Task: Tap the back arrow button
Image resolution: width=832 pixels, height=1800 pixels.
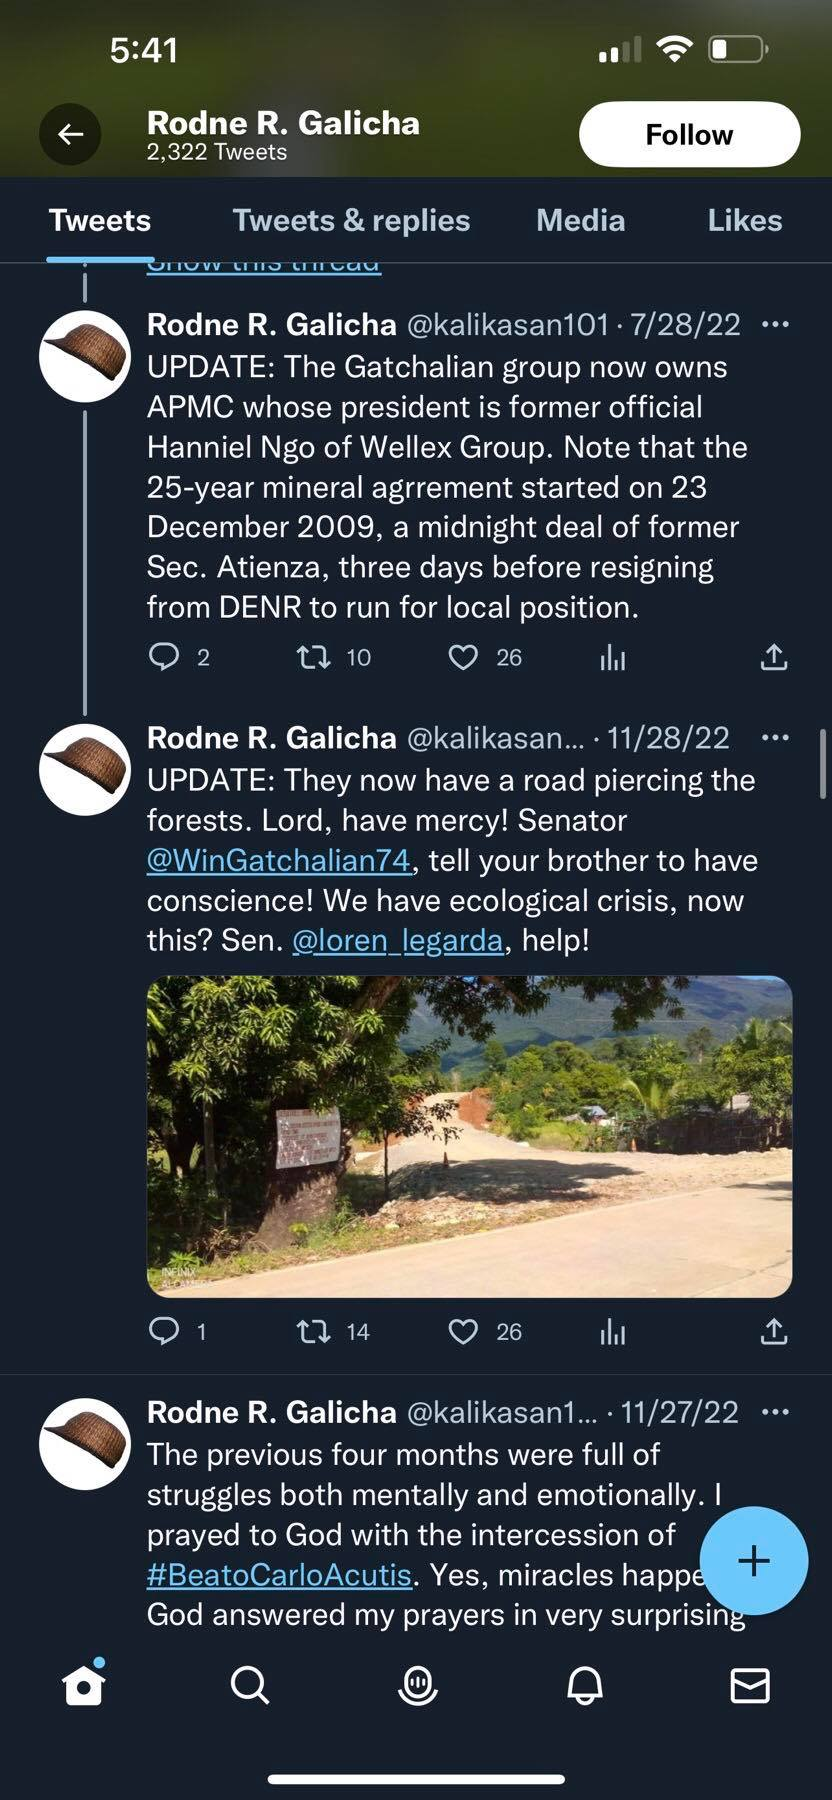Action: click(70, 134)
